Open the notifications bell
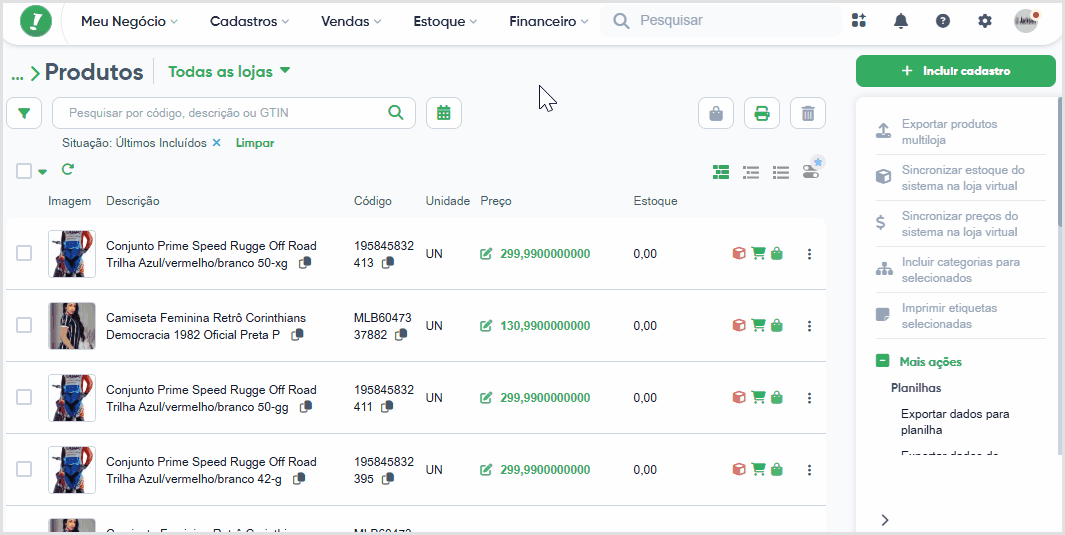Image resolution: width=1065 pixels, height=535 pixels. click(x=901, y=21)
